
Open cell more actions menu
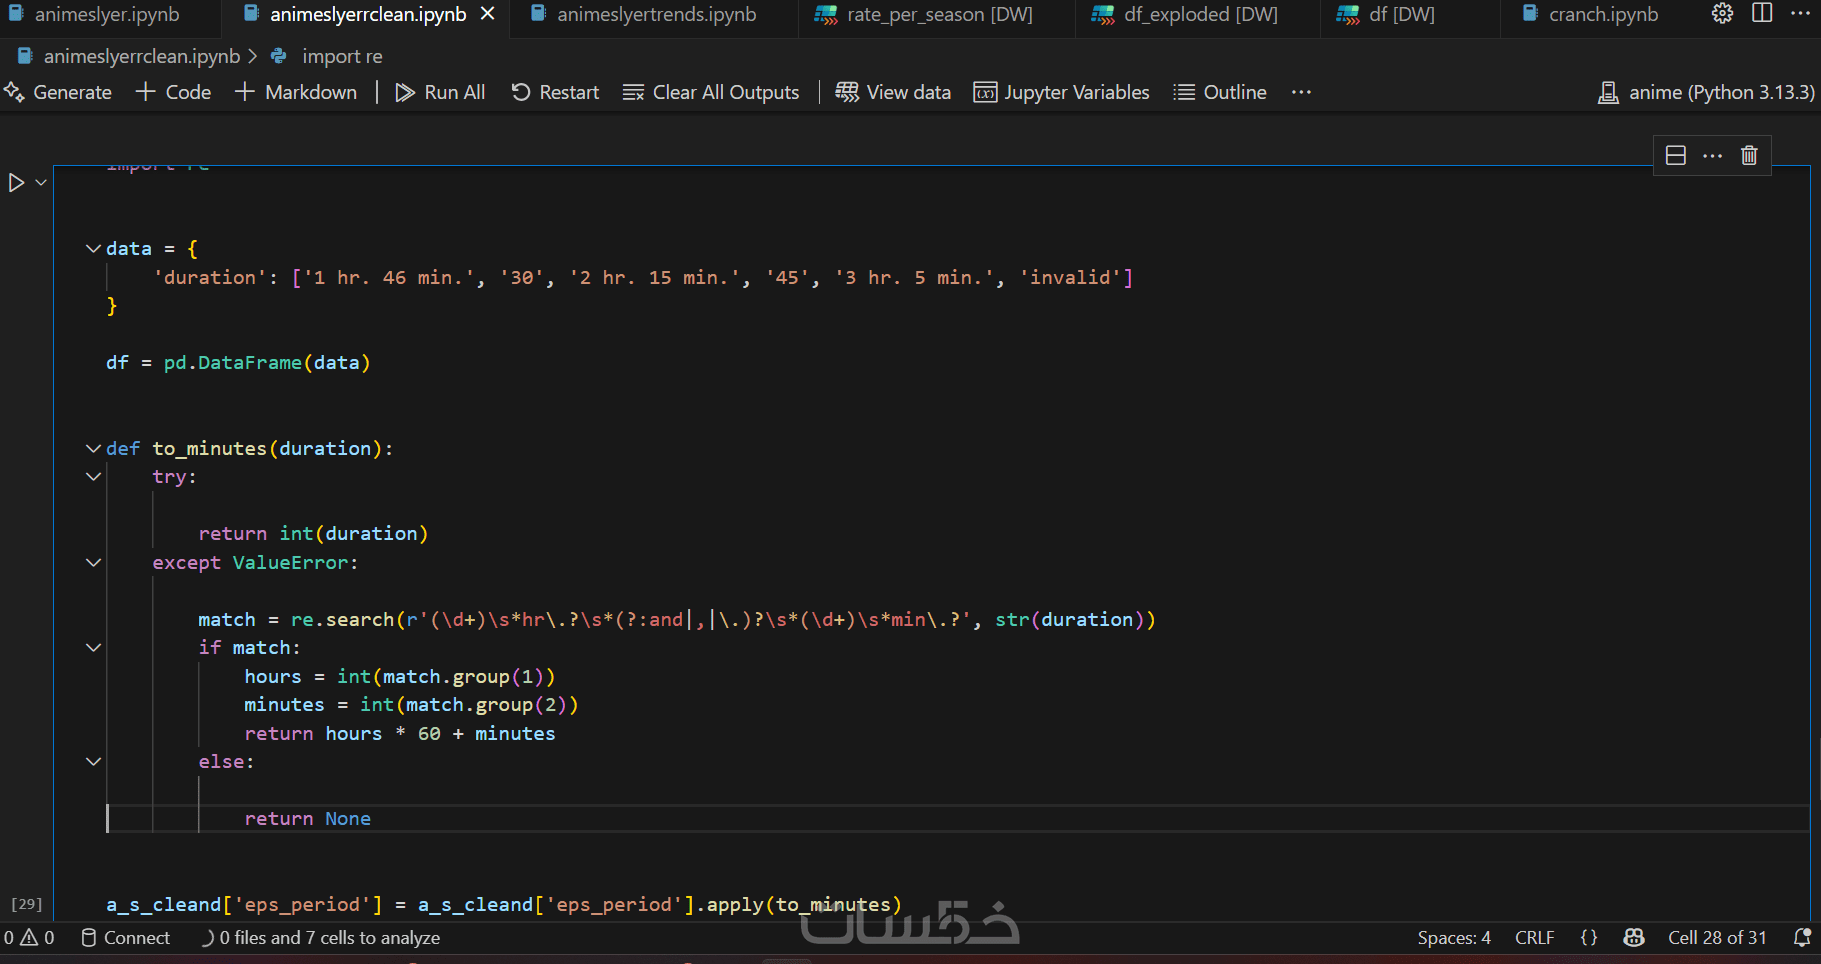pyautogui.click(x=1713, y=155)
